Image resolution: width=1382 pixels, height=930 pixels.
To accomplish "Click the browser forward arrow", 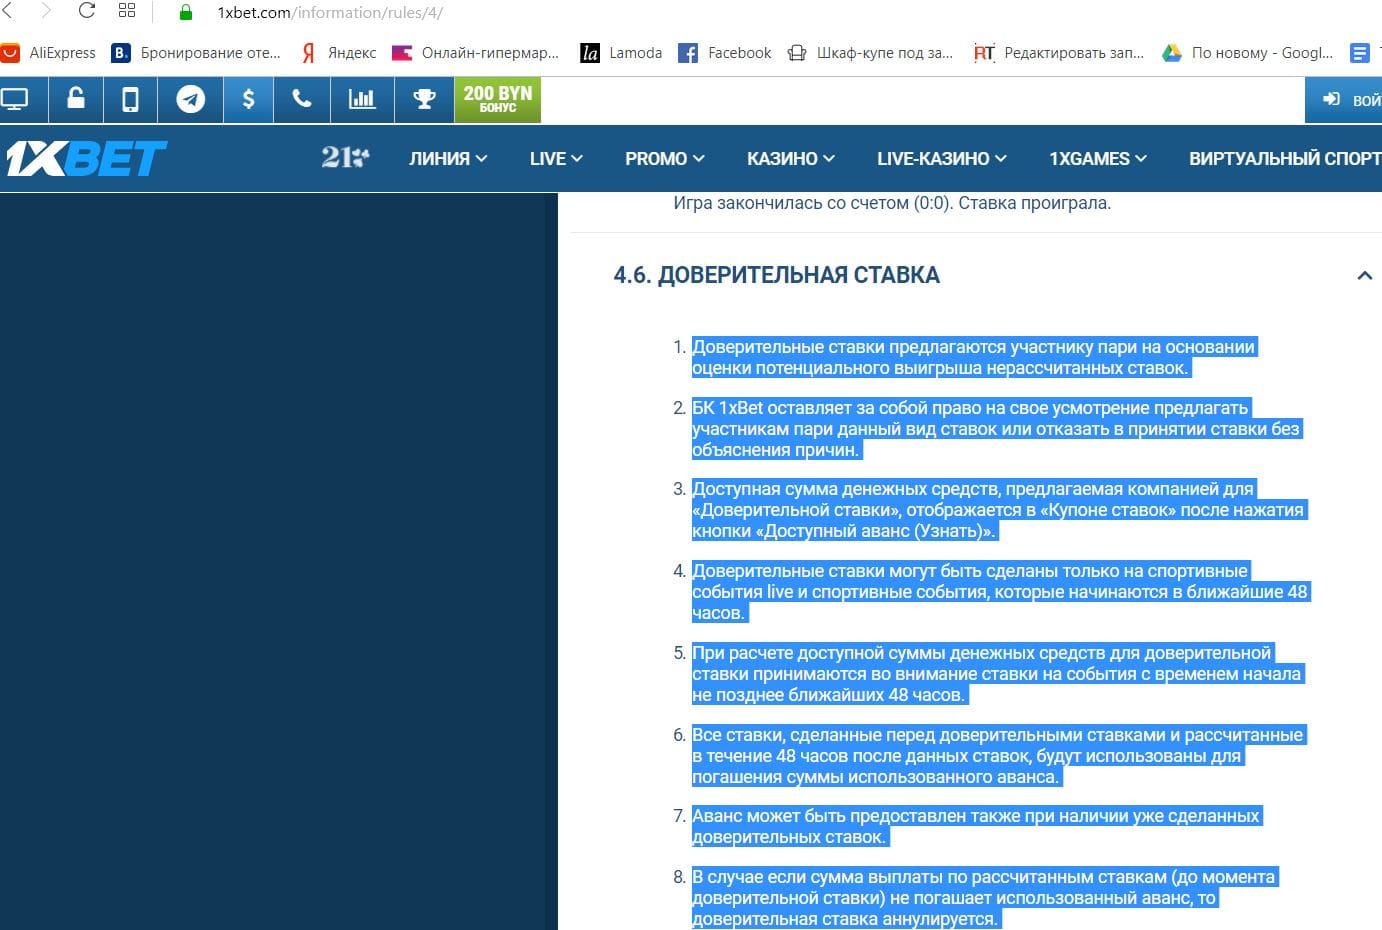I will [x=45, y=11].
